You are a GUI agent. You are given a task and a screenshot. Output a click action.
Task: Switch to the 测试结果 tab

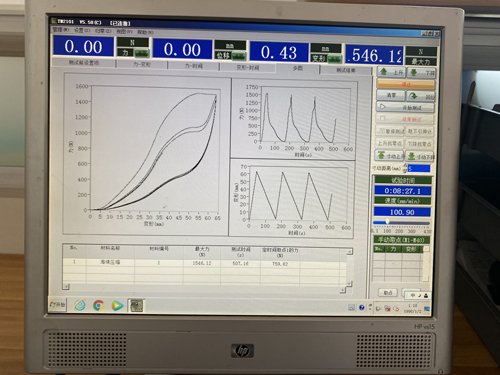pyautogui.click(x=346, y=70)
